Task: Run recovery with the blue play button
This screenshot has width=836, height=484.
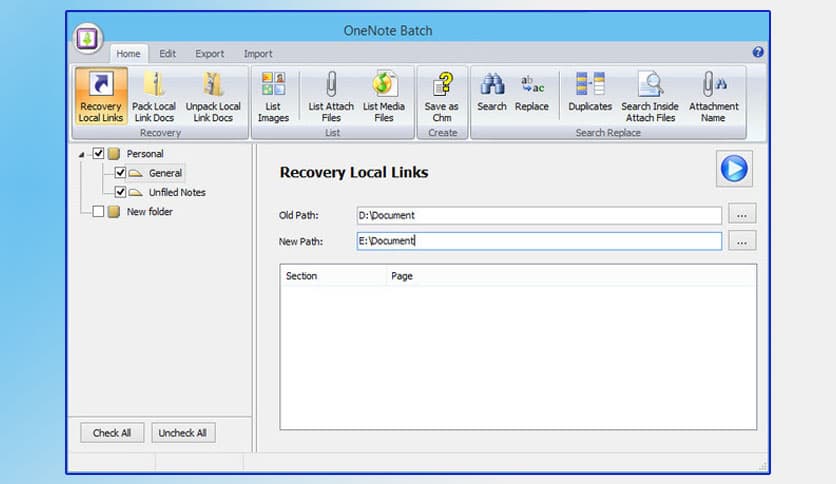Action: tap(734, 169)
